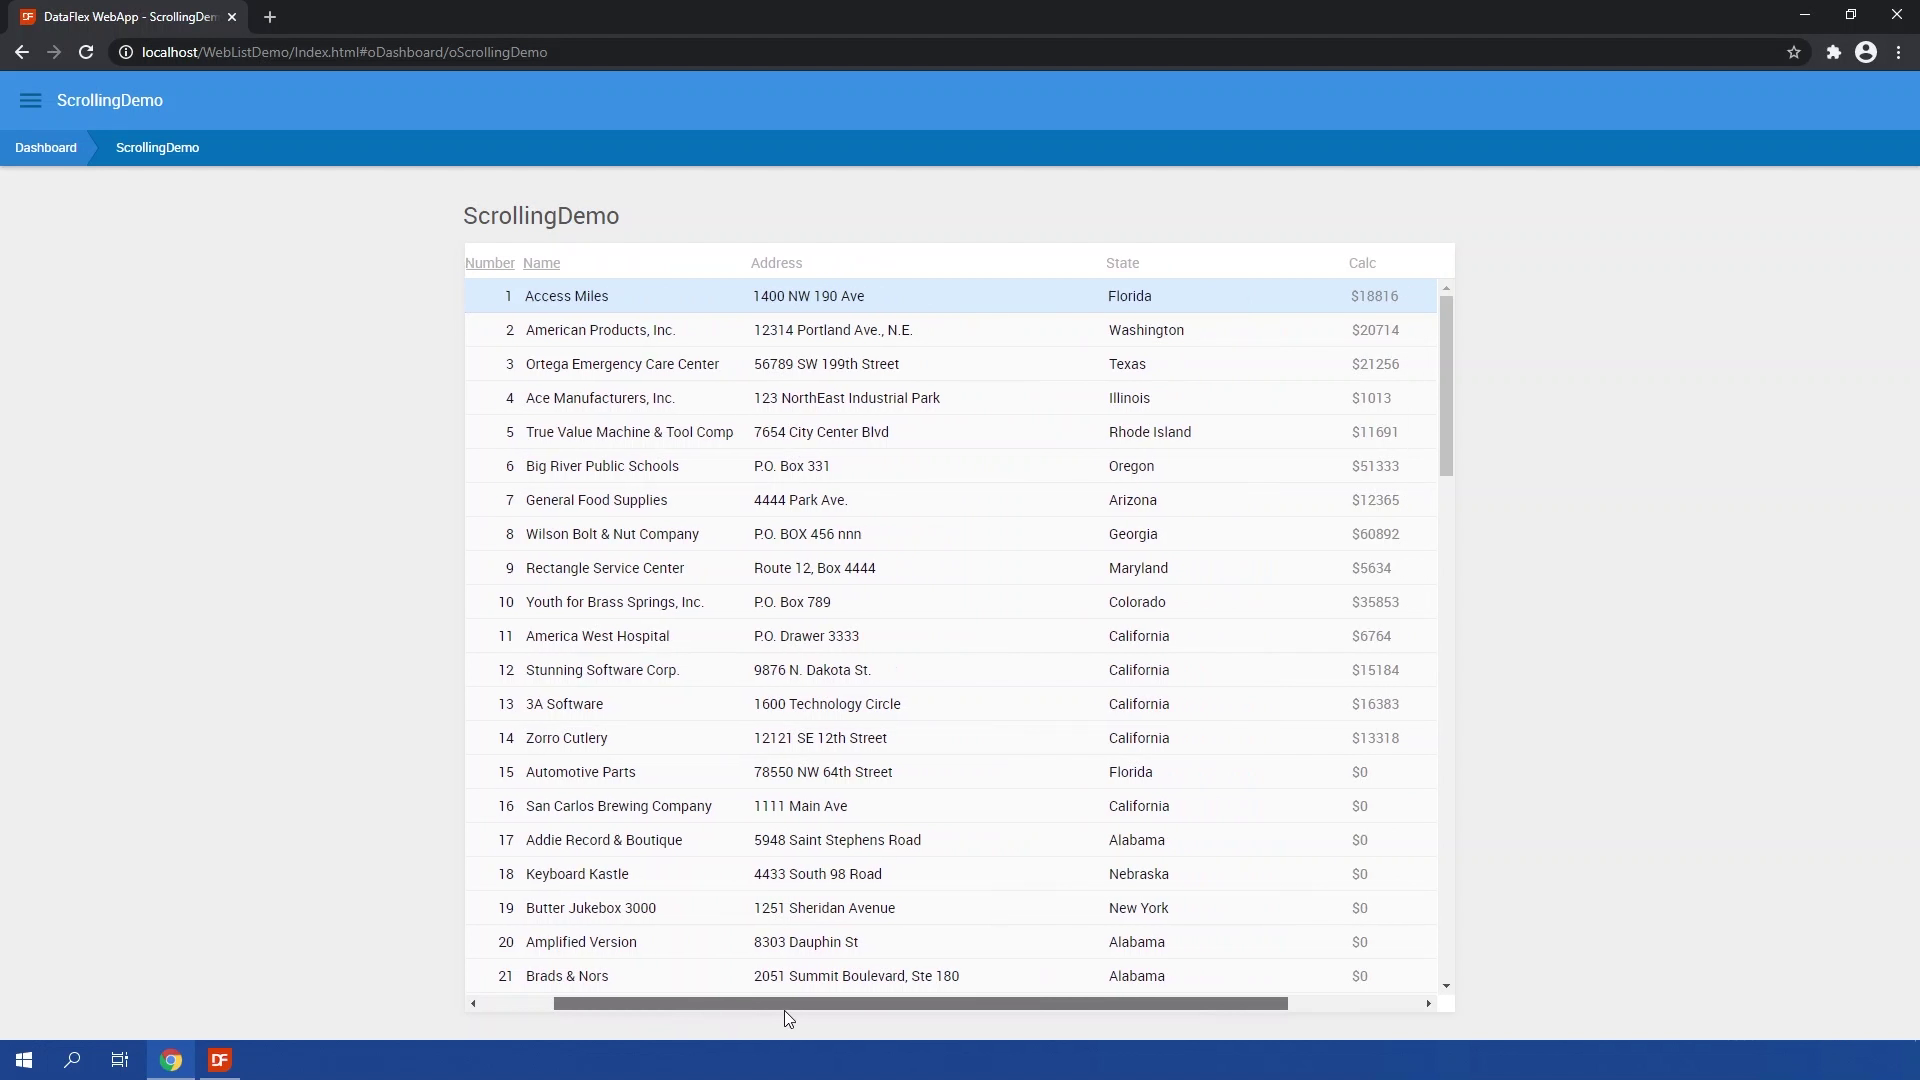The image size is (1920, 1080).
Task: Sort the list by Name column
Action: tap(541, 263)
